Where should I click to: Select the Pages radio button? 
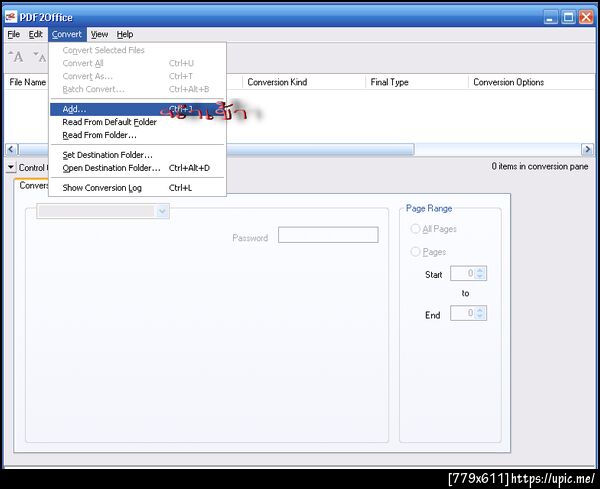415,252
